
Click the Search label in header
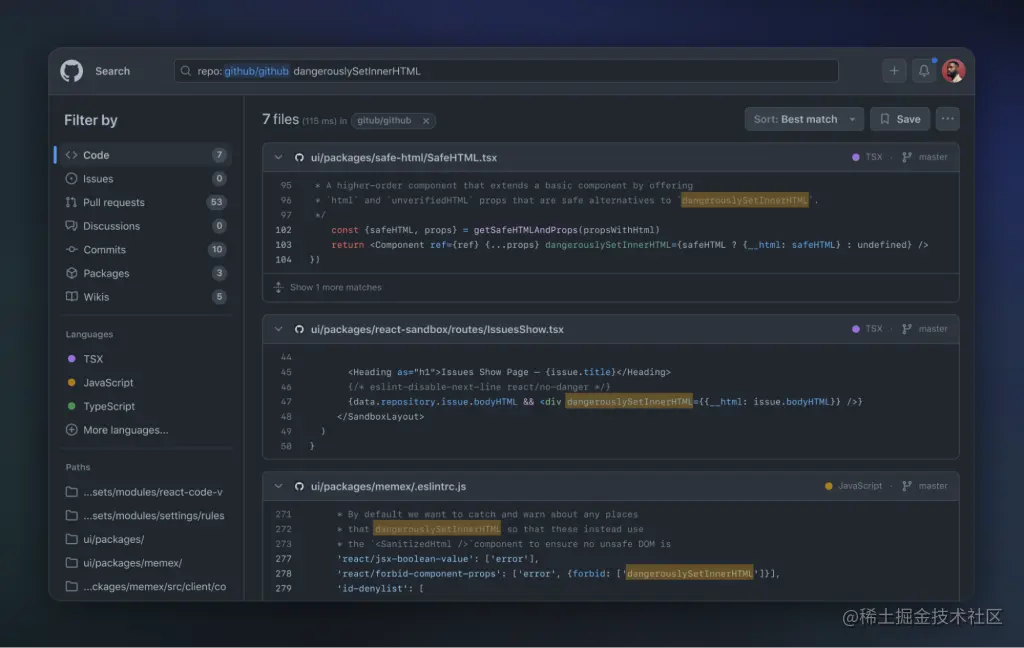pos(112,71)
